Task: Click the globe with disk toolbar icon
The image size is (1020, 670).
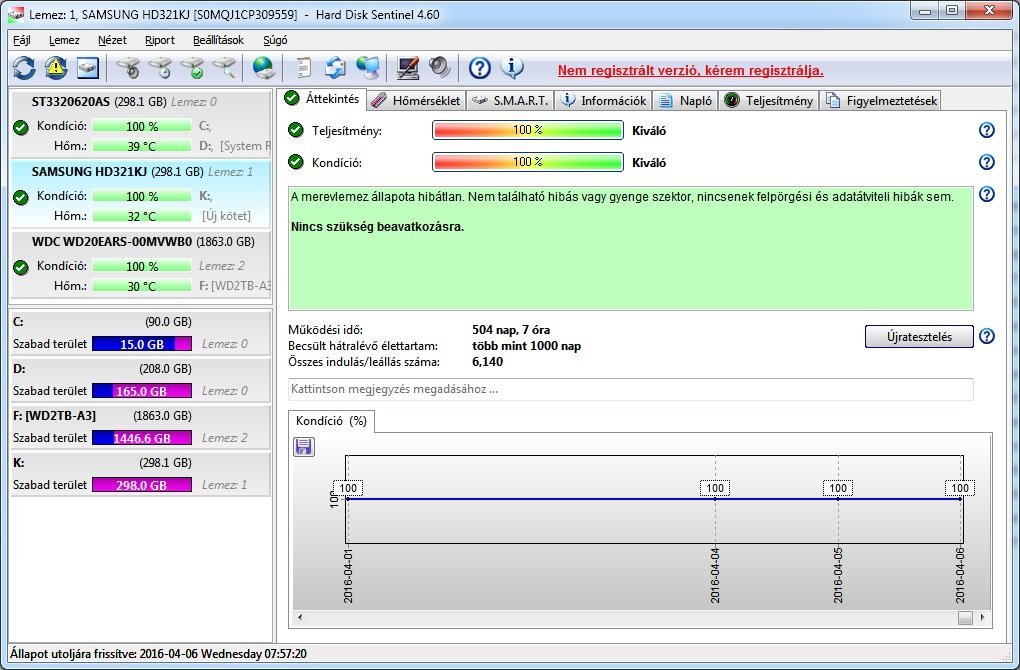Action: [x=264, y=68]
